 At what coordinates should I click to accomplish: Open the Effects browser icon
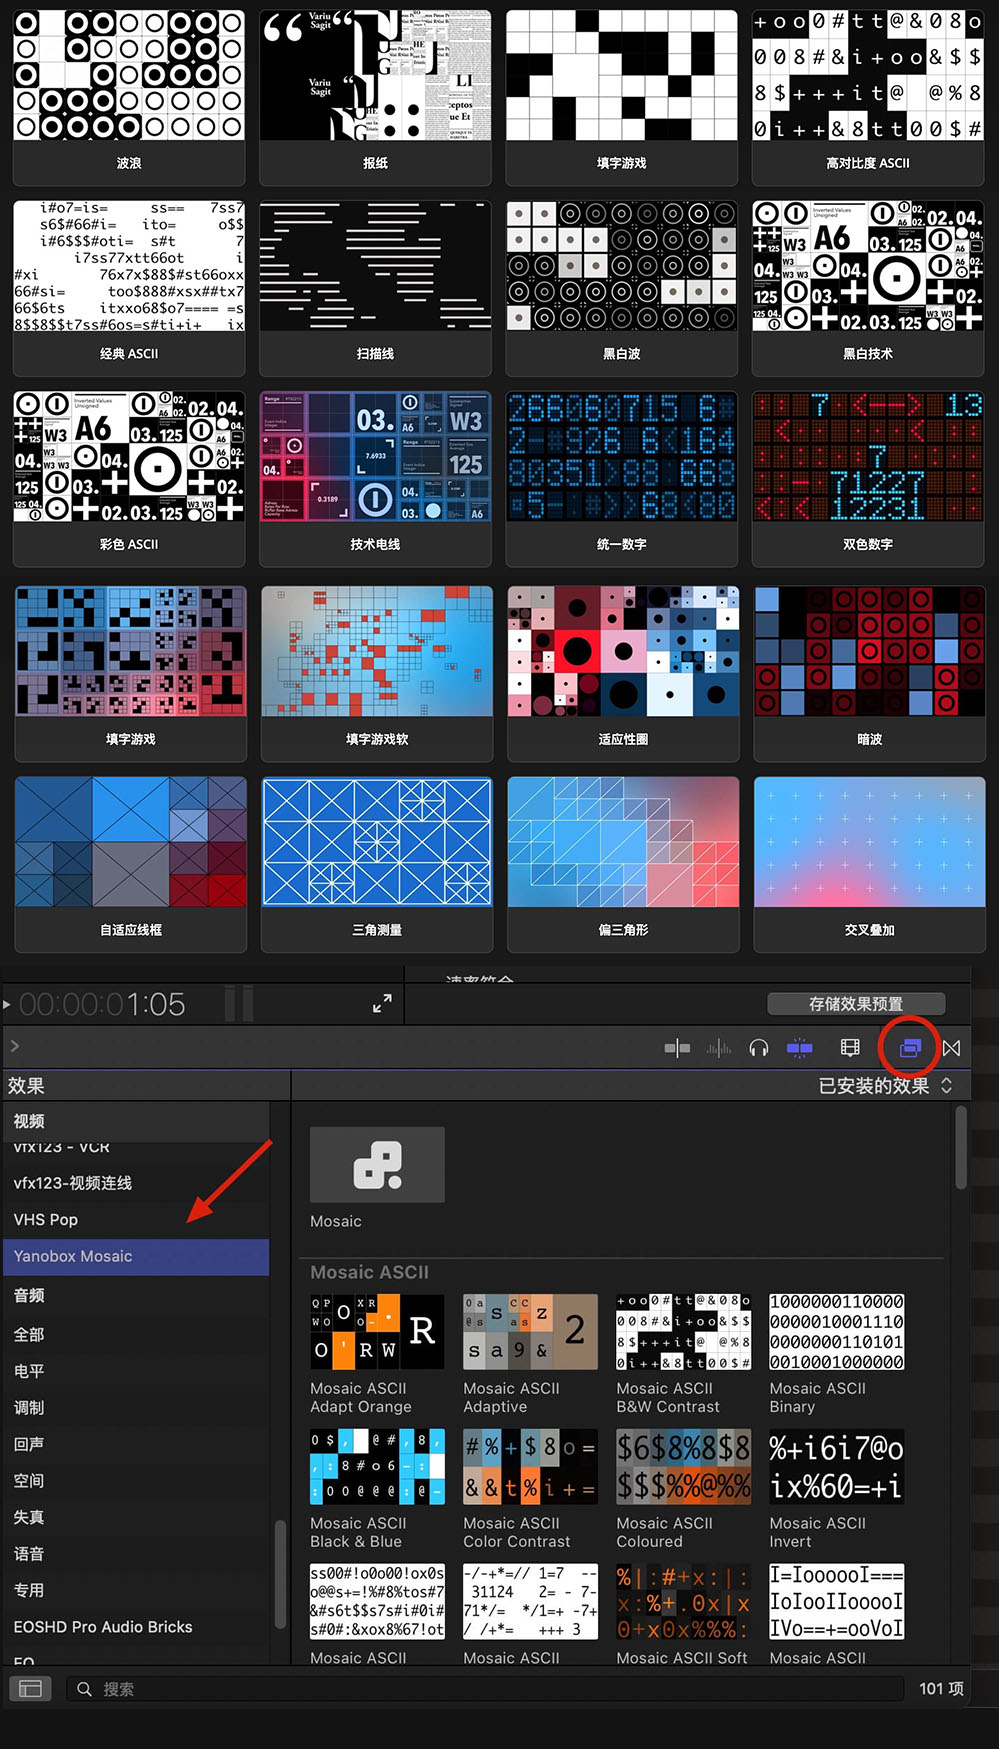tap(909, 1048)
